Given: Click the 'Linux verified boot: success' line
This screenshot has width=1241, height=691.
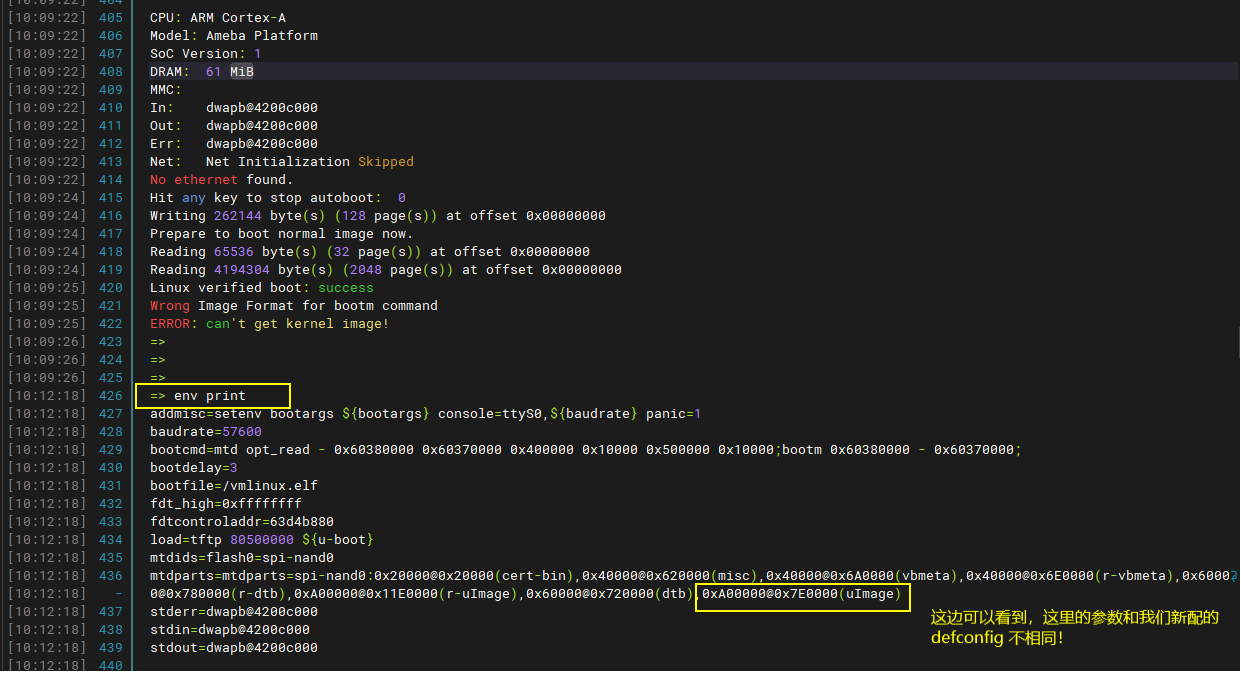Looking at the screenshot, I should pos(261,288).
